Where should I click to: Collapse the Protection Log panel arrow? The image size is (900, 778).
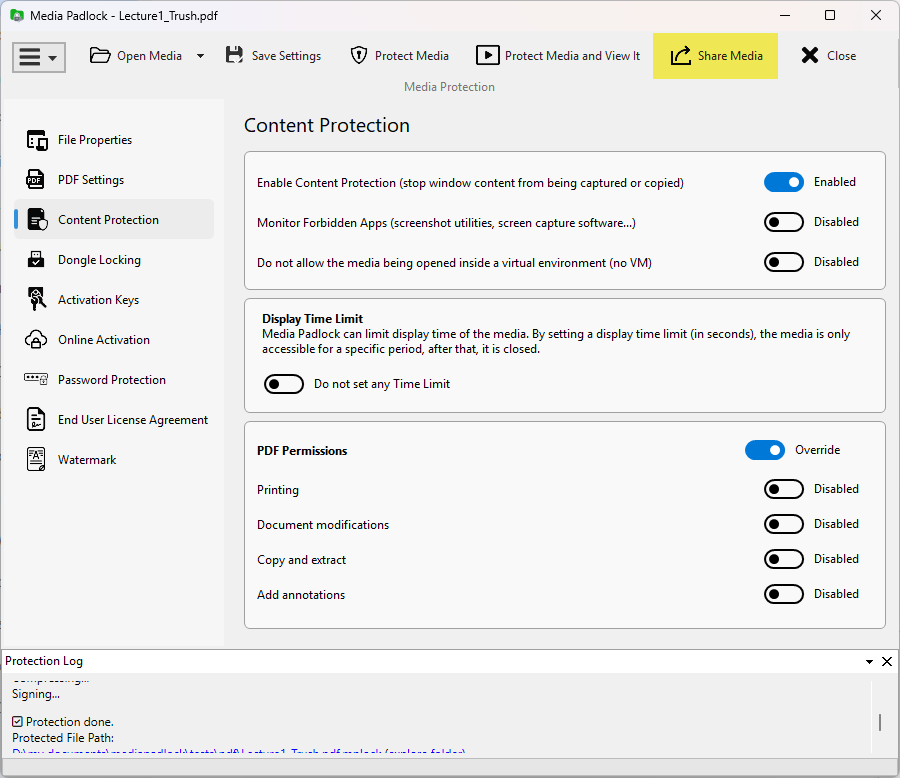(869, 662)
